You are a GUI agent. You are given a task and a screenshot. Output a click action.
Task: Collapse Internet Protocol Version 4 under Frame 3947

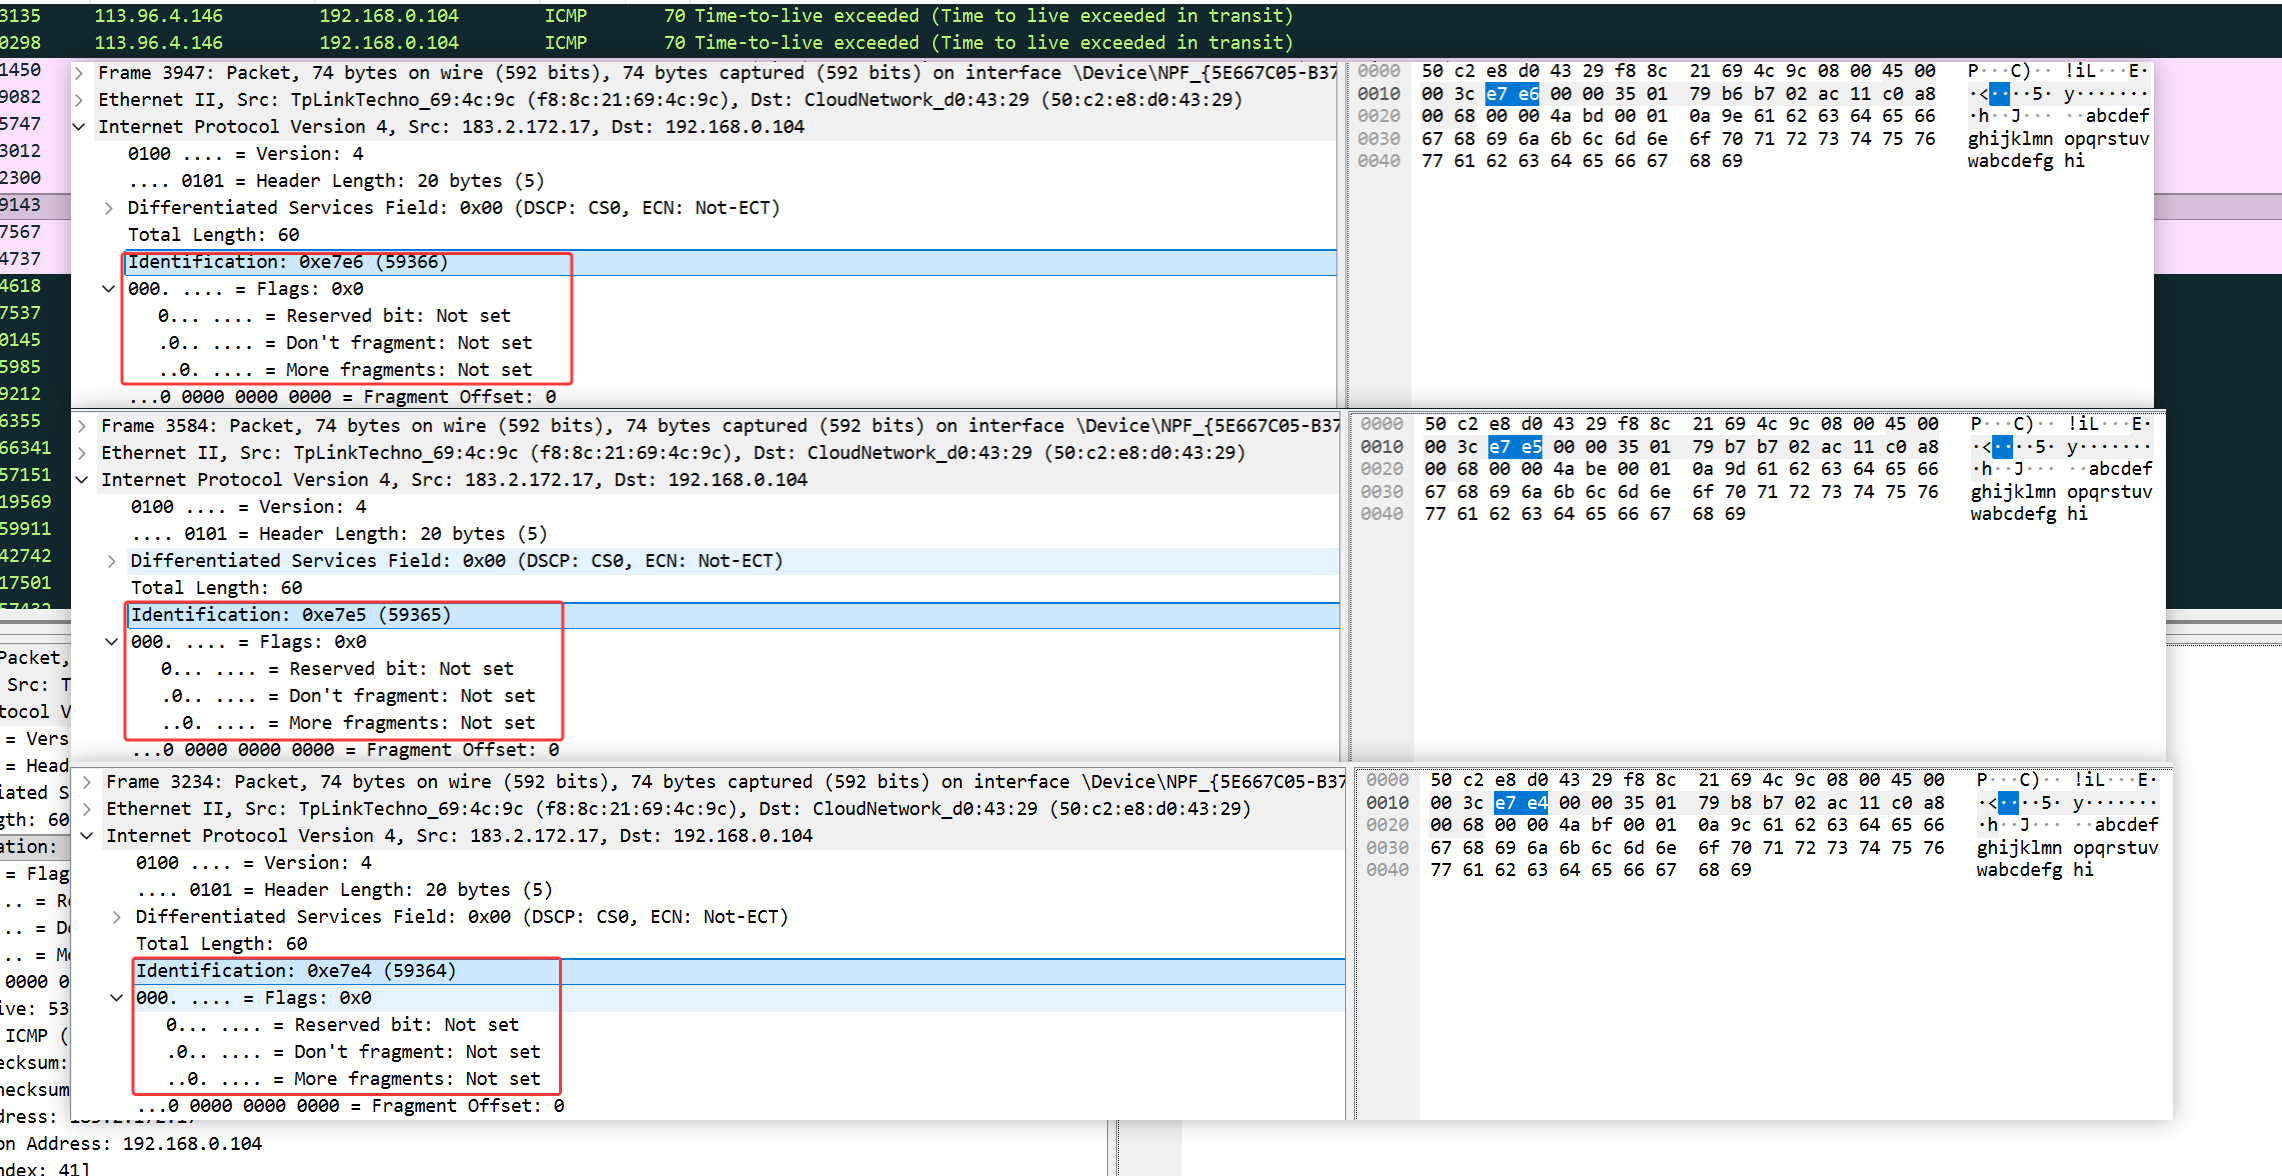tap(79, 127)
